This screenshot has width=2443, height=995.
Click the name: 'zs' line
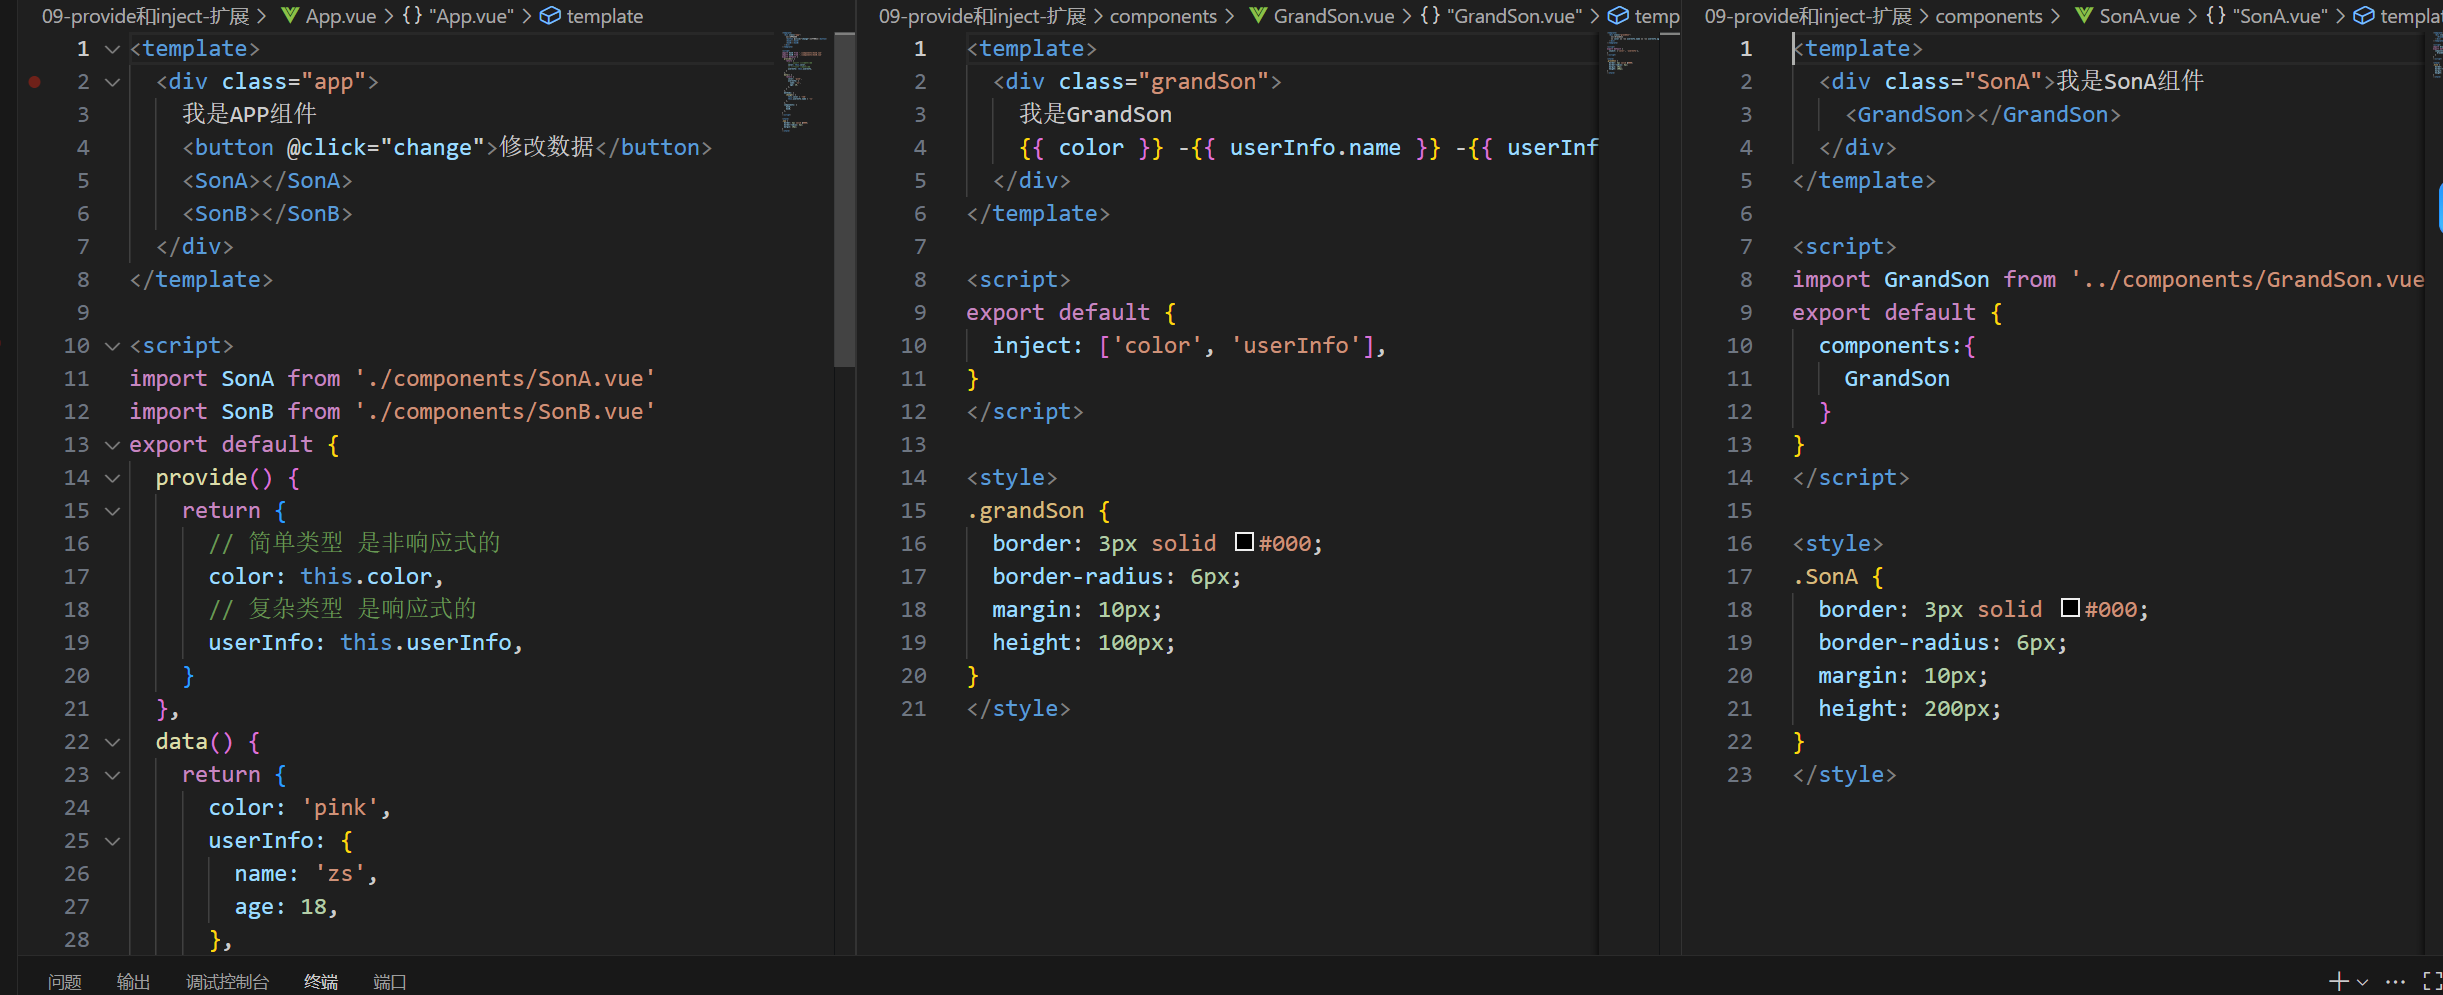pos(306,874)
